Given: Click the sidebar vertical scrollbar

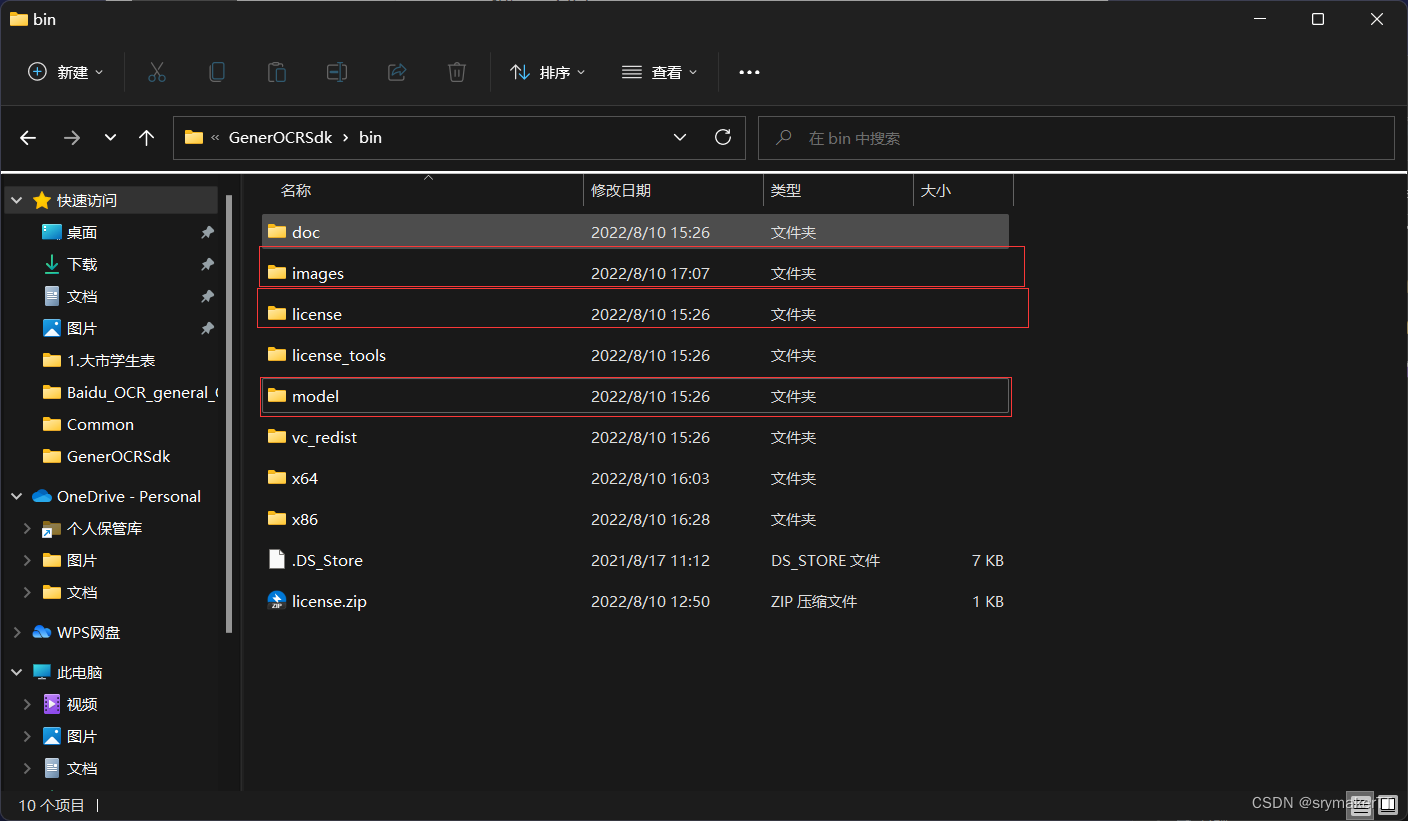Looking at the screenshot, I should coord(229,413).
